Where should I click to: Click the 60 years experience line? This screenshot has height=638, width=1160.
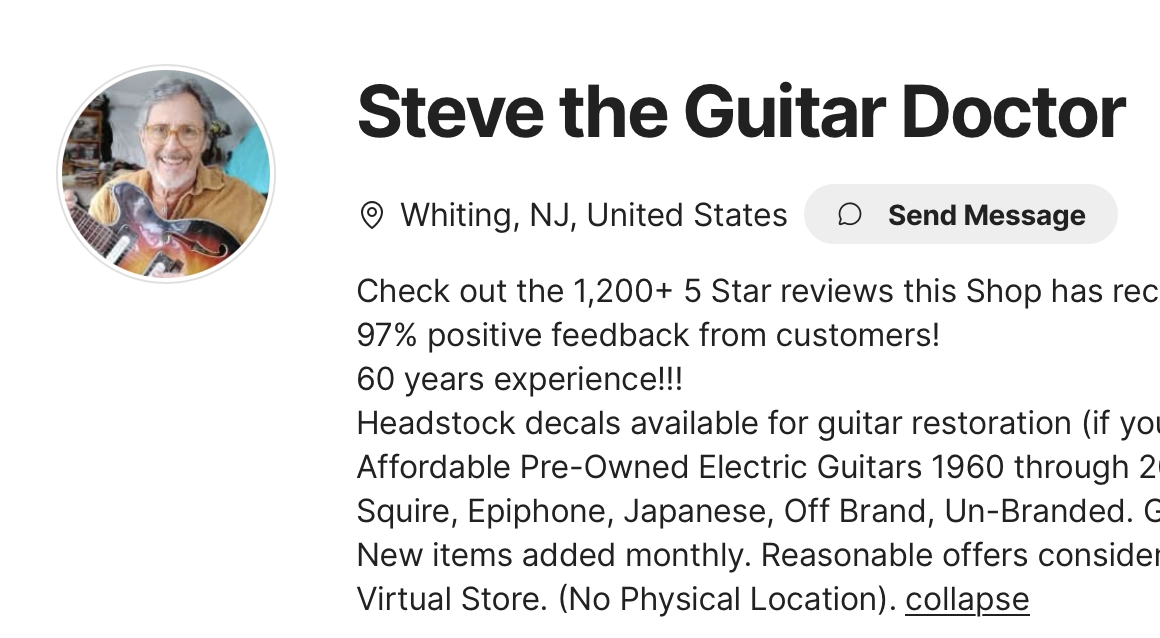(520, 379)
